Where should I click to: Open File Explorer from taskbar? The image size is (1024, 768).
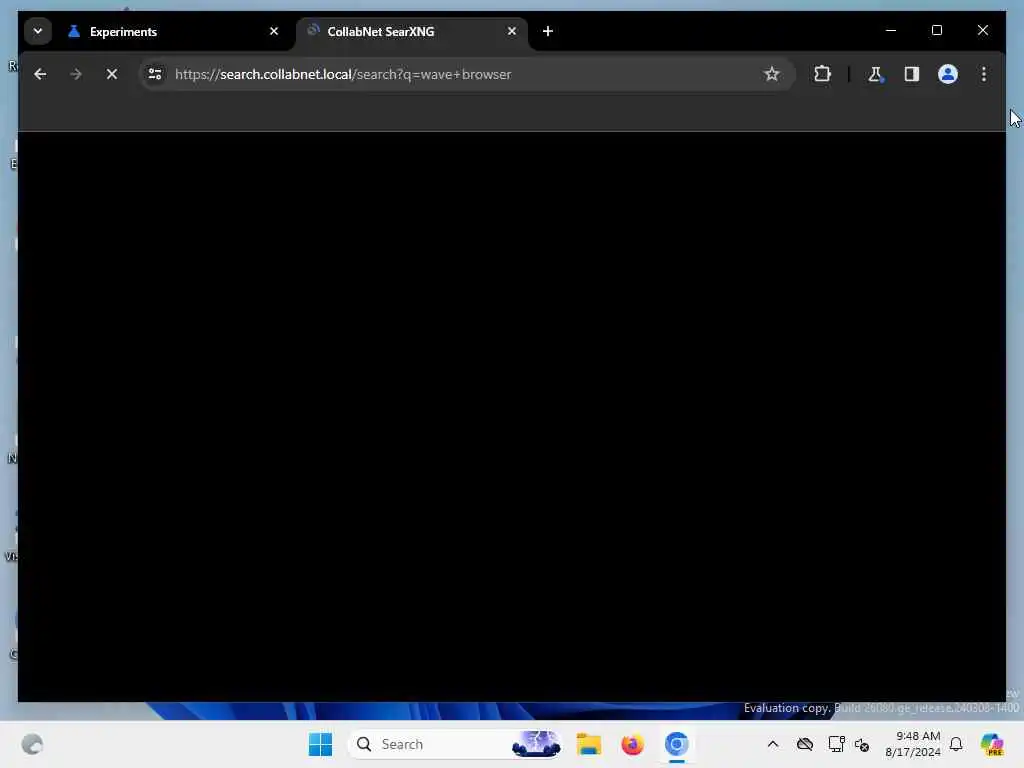pos(588,744)
